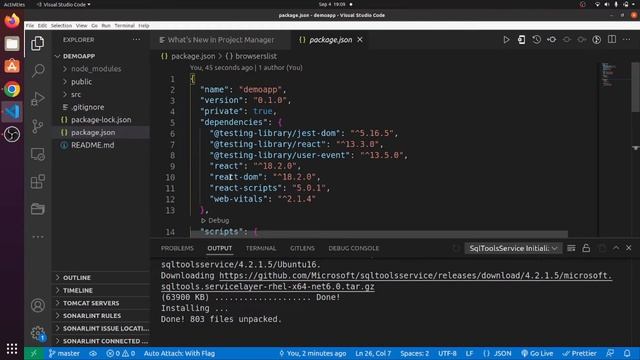Run the file with play button
640x360 pixels.
[506, 40]
